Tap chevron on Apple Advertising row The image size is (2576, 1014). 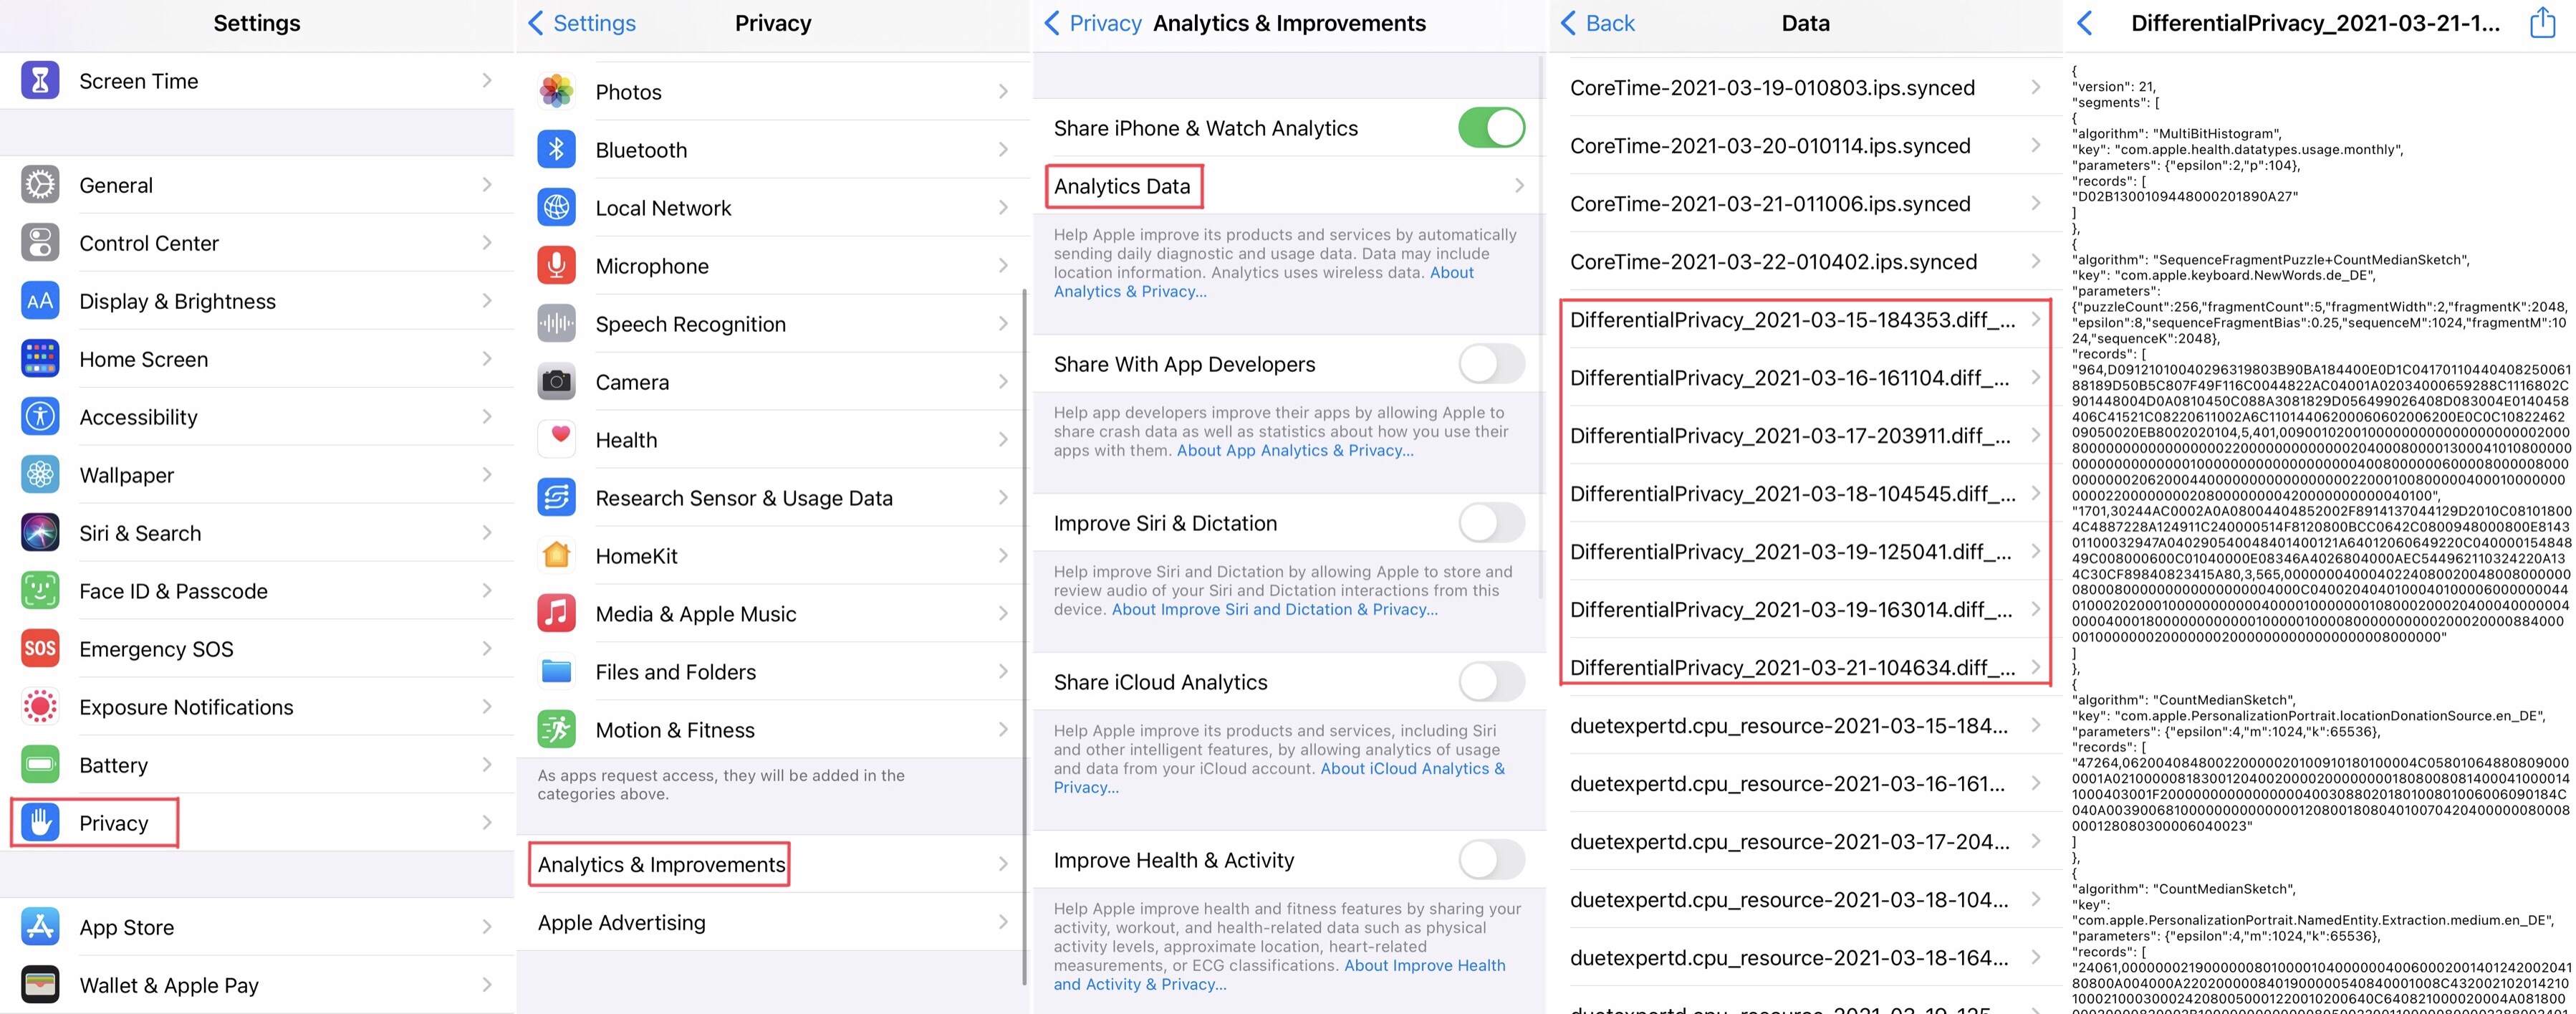(x=1003, y=922)
